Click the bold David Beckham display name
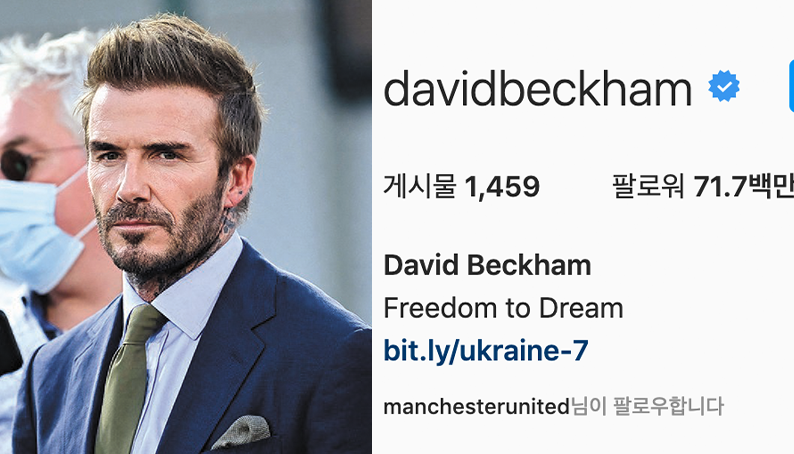 pyautogui.click(x=487, y=265)
